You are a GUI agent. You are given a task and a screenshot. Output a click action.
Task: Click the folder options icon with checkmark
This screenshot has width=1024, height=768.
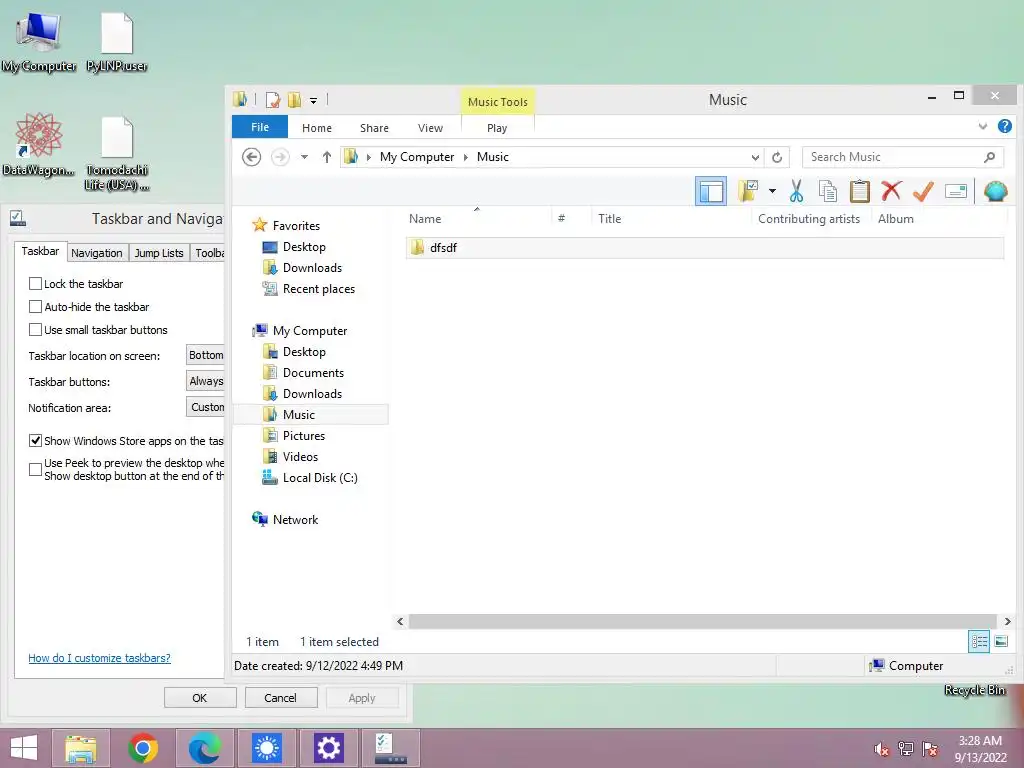point(748,191)
